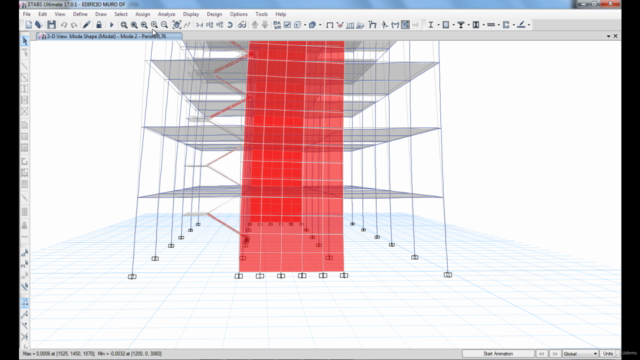Viewport: 640px width, 360px height.
Task: Click the Move Down in List arrow
Action: (x=265, y=25)
